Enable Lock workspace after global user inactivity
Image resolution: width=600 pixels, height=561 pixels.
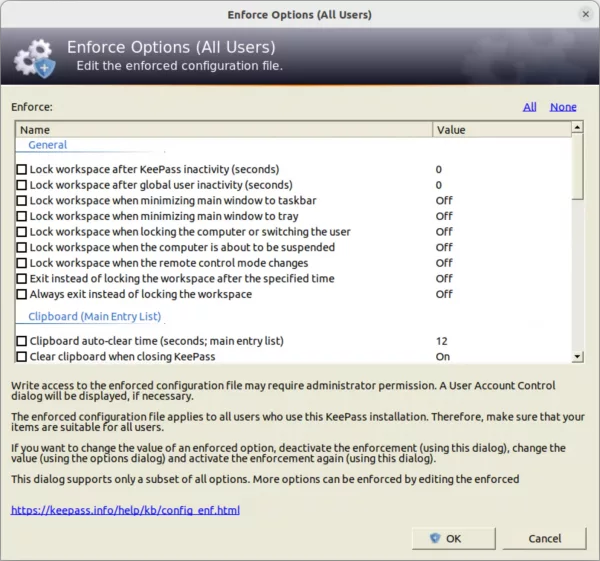(22, 185)
